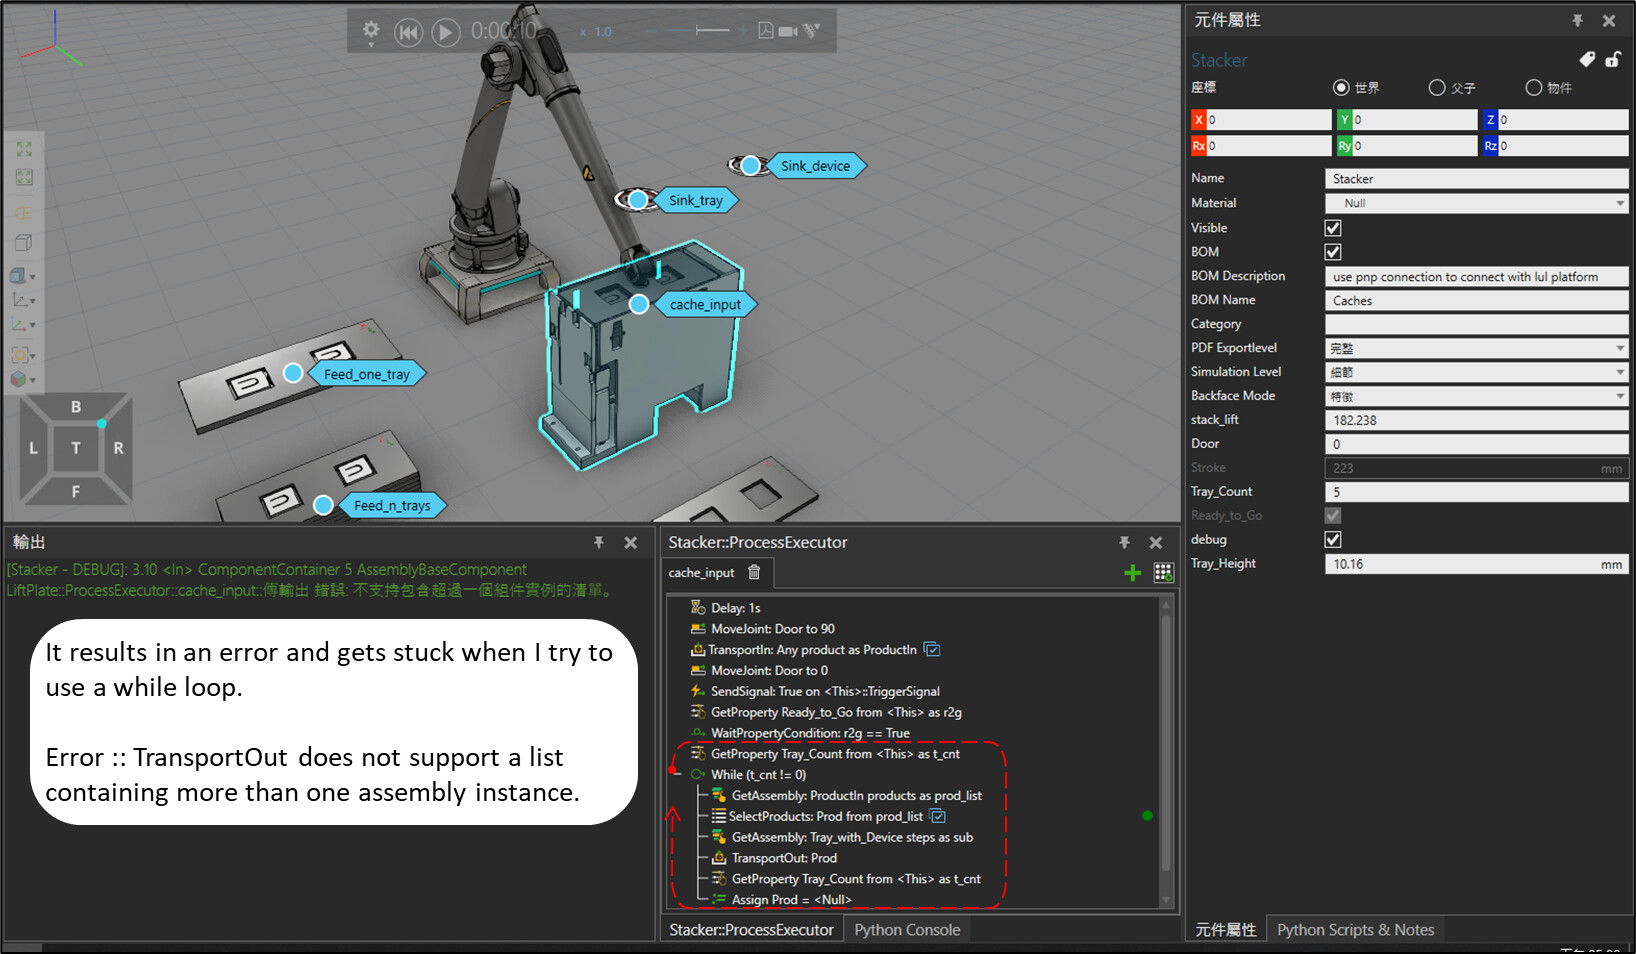Image resolution: width=1636 pixels, height=954 pixels.
Task: Click the video record camera icon
Action: click(x=788, y=31)
